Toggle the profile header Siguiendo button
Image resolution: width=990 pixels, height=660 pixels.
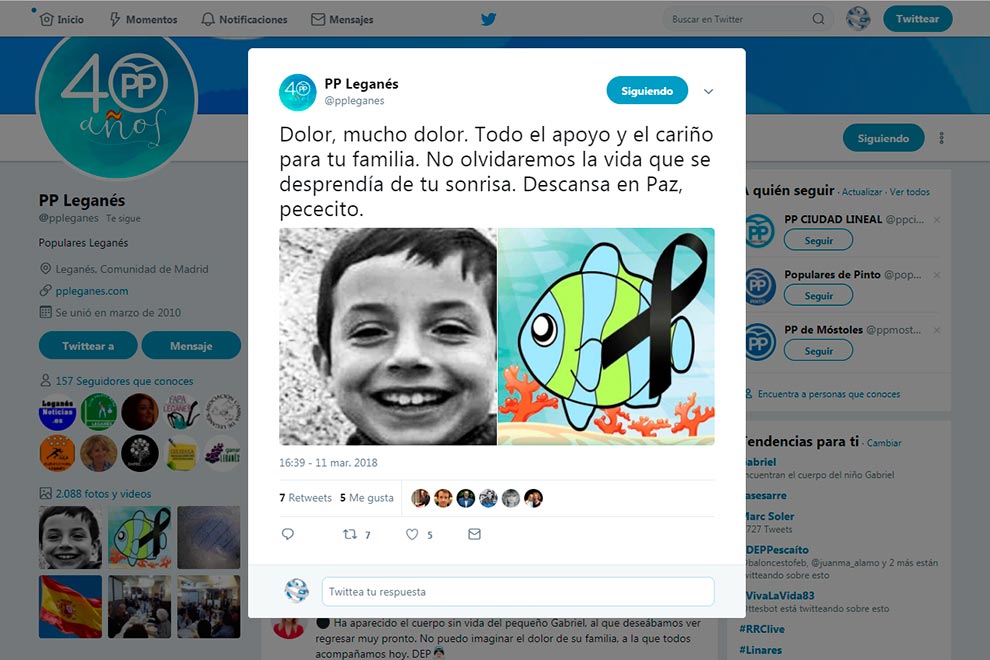(883, 138)
